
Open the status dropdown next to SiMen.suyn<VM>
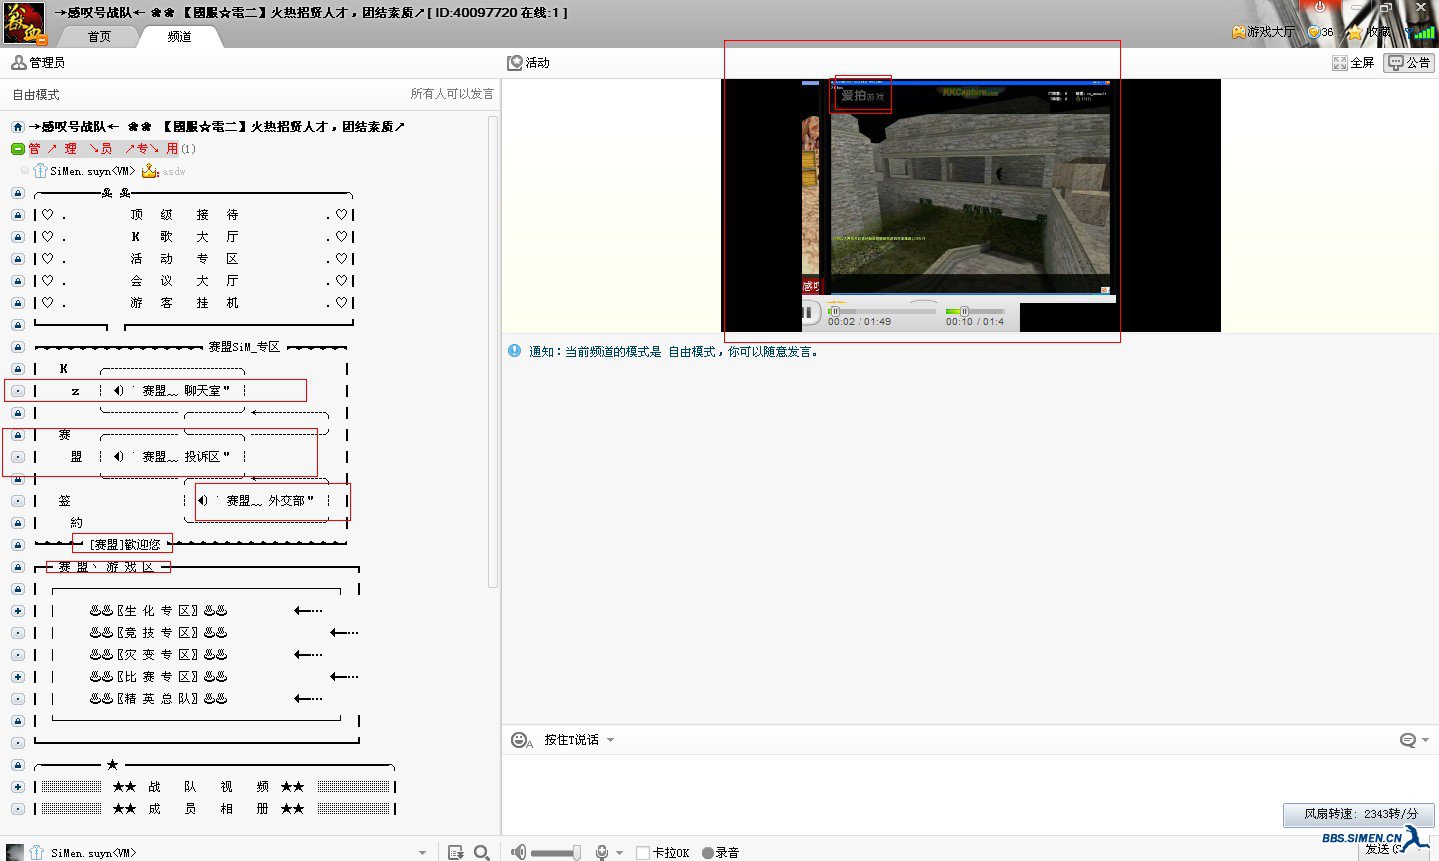(x=422, y=853)
